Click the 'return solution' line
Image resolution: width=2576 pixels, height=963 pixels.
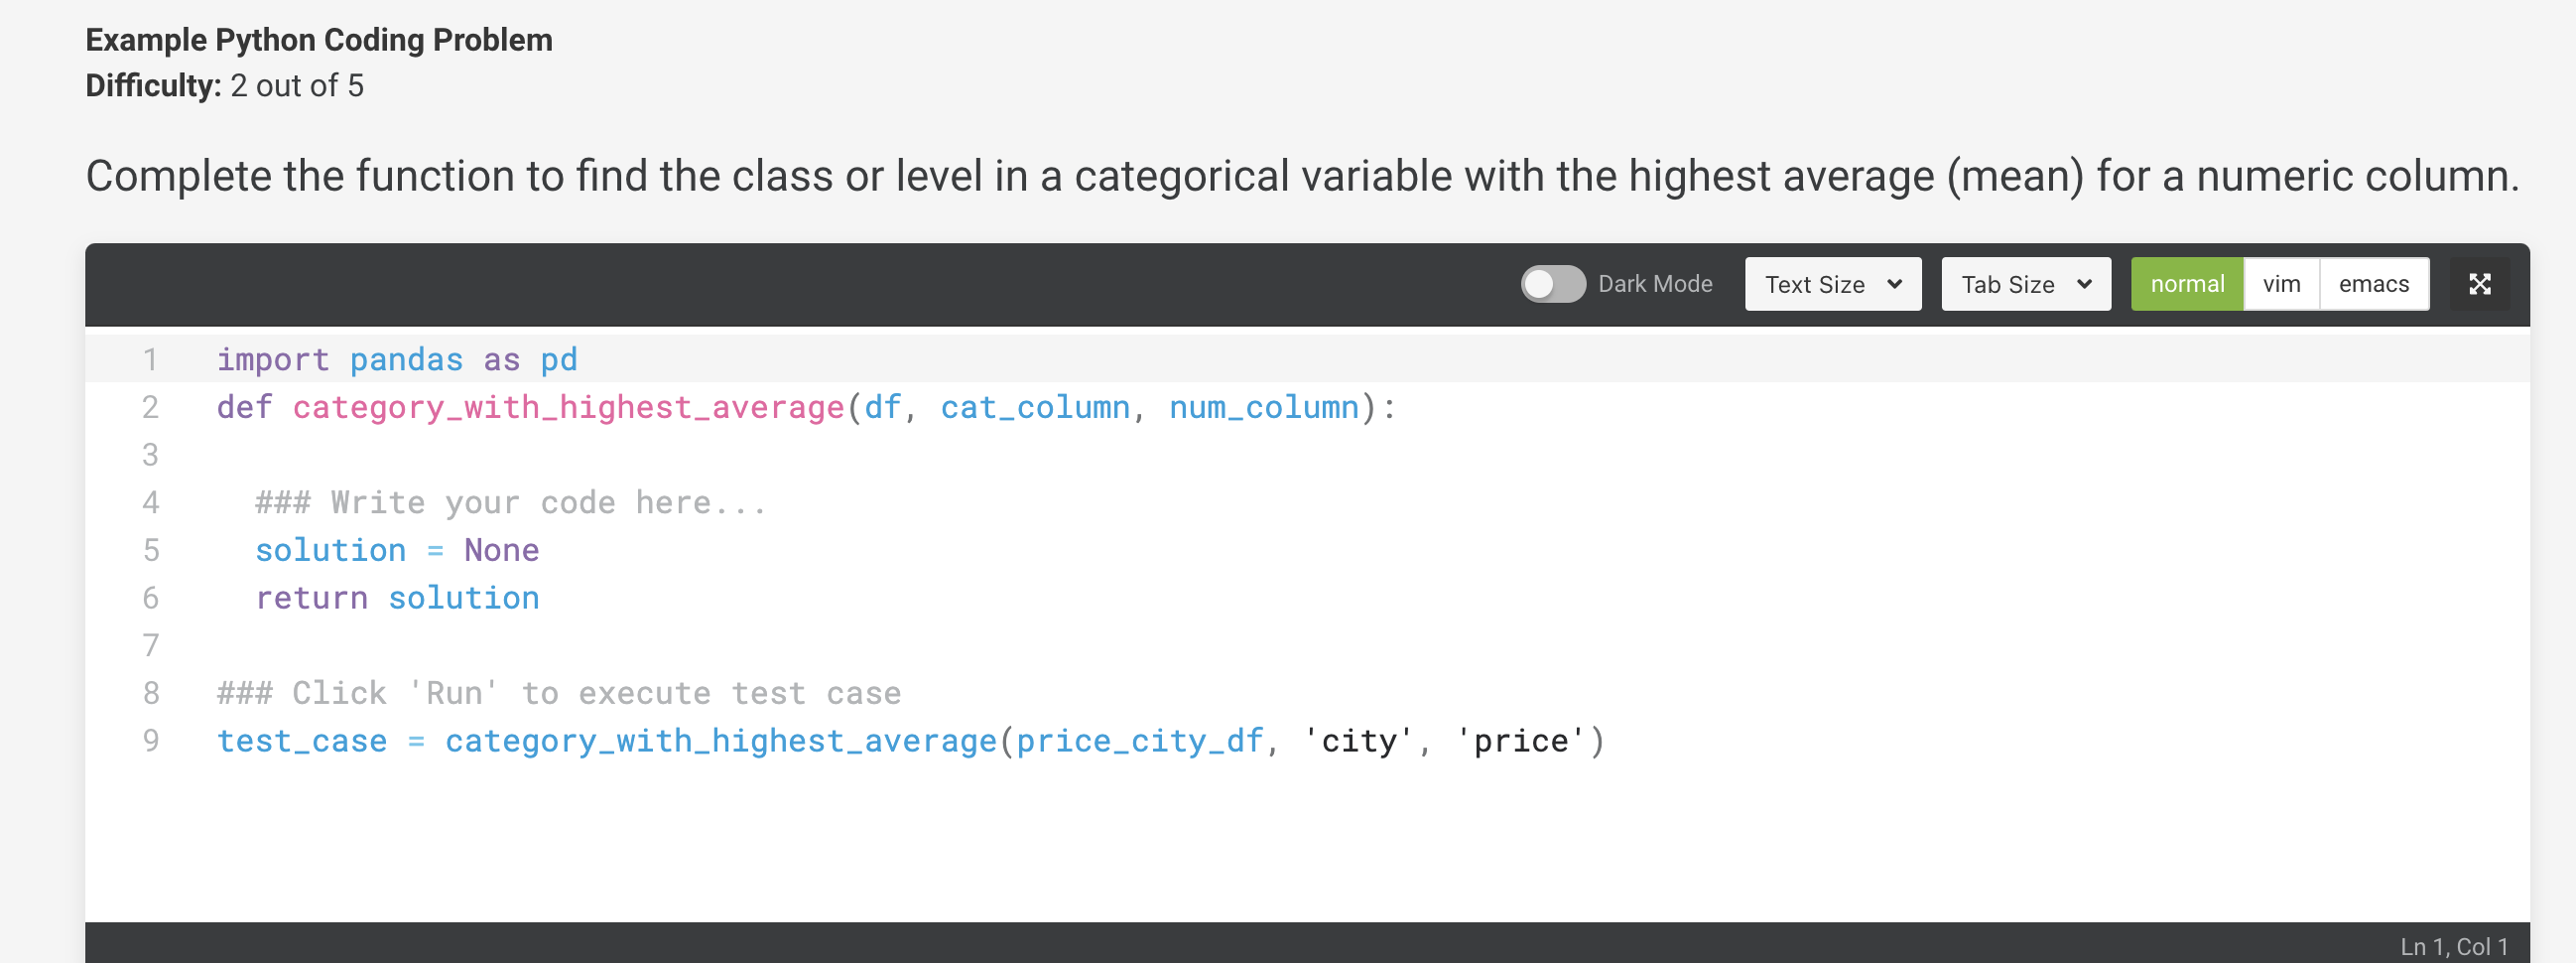click(397, 598)
